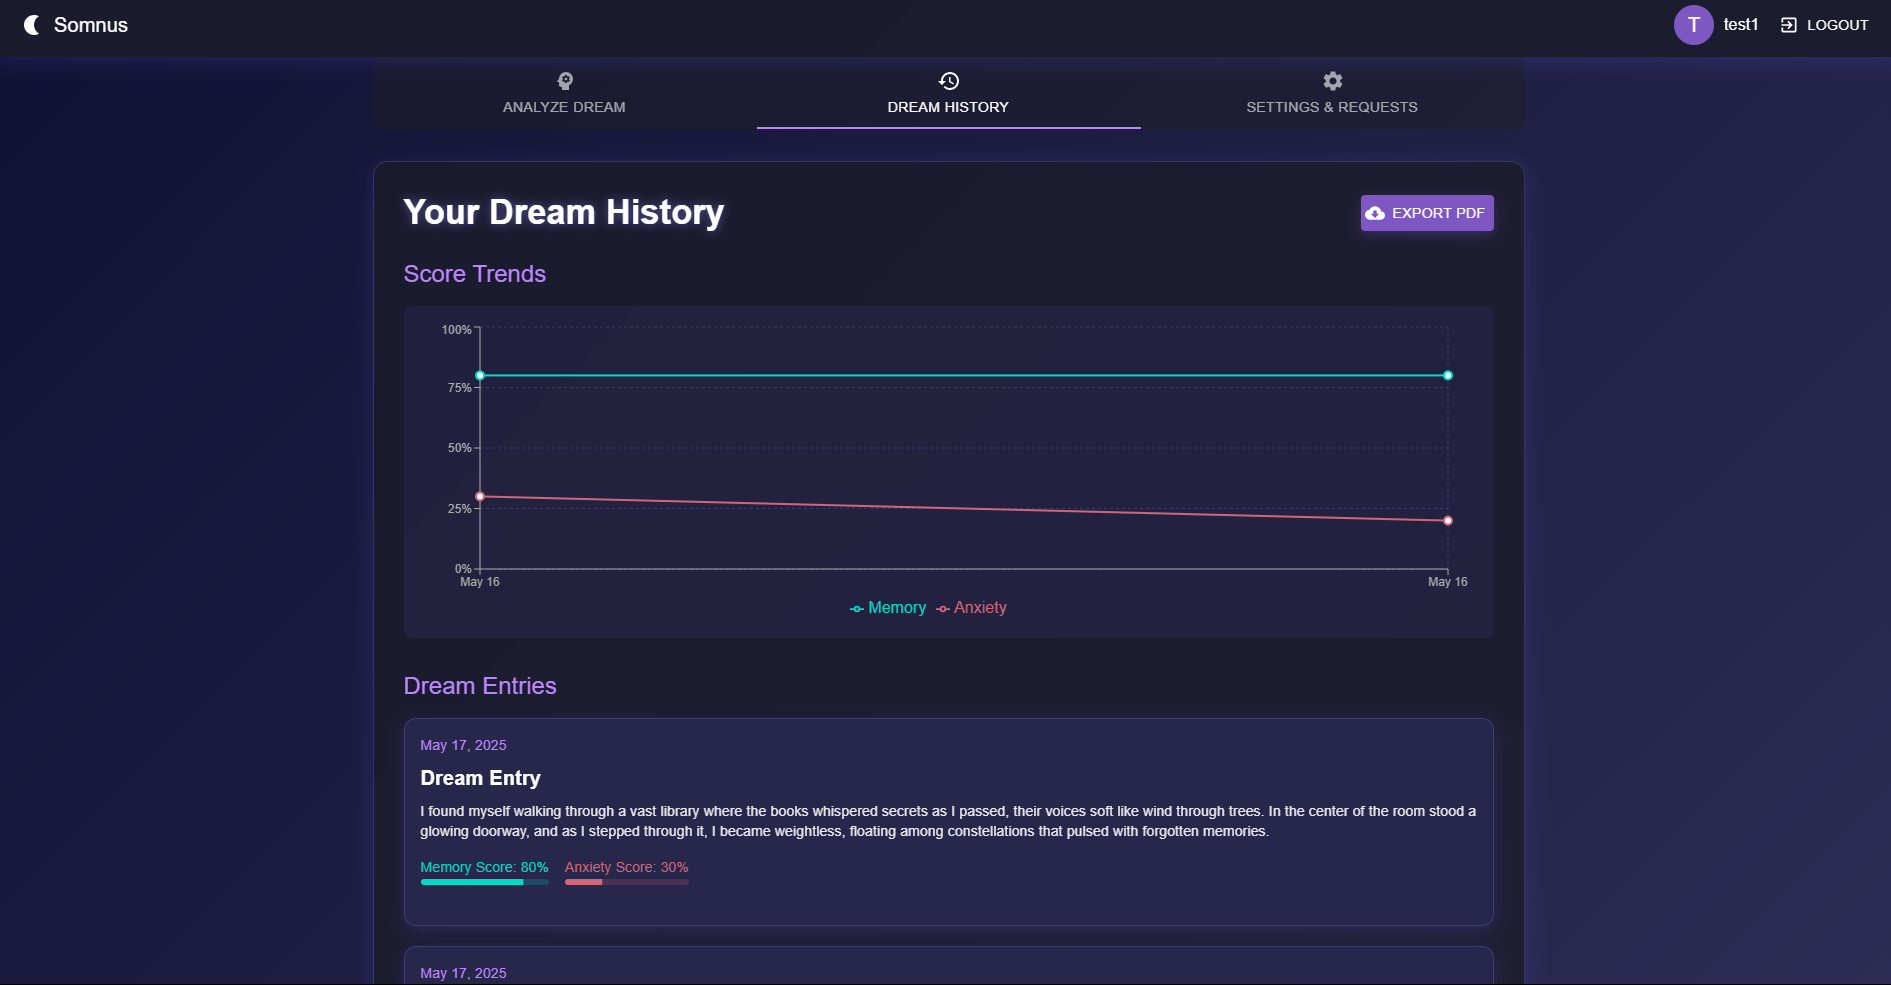The width and height of the screenshot is (1891, 985).
Task: Open the test1 user avatar
Action: coord(1693,25)
